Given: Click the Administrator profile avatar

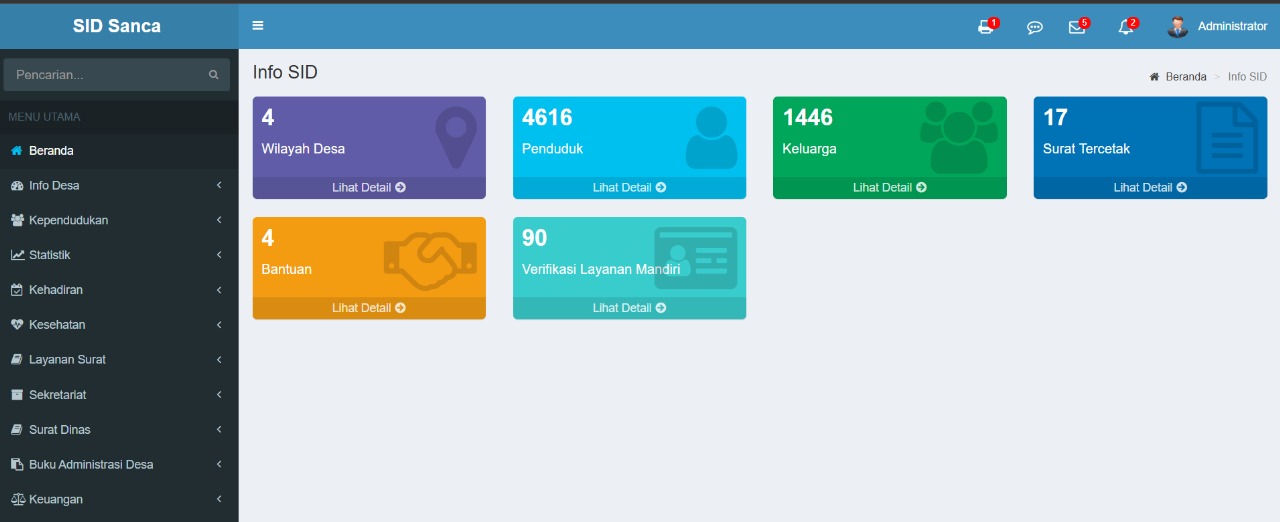Looking at the screenshot, I should (1177, 27).
